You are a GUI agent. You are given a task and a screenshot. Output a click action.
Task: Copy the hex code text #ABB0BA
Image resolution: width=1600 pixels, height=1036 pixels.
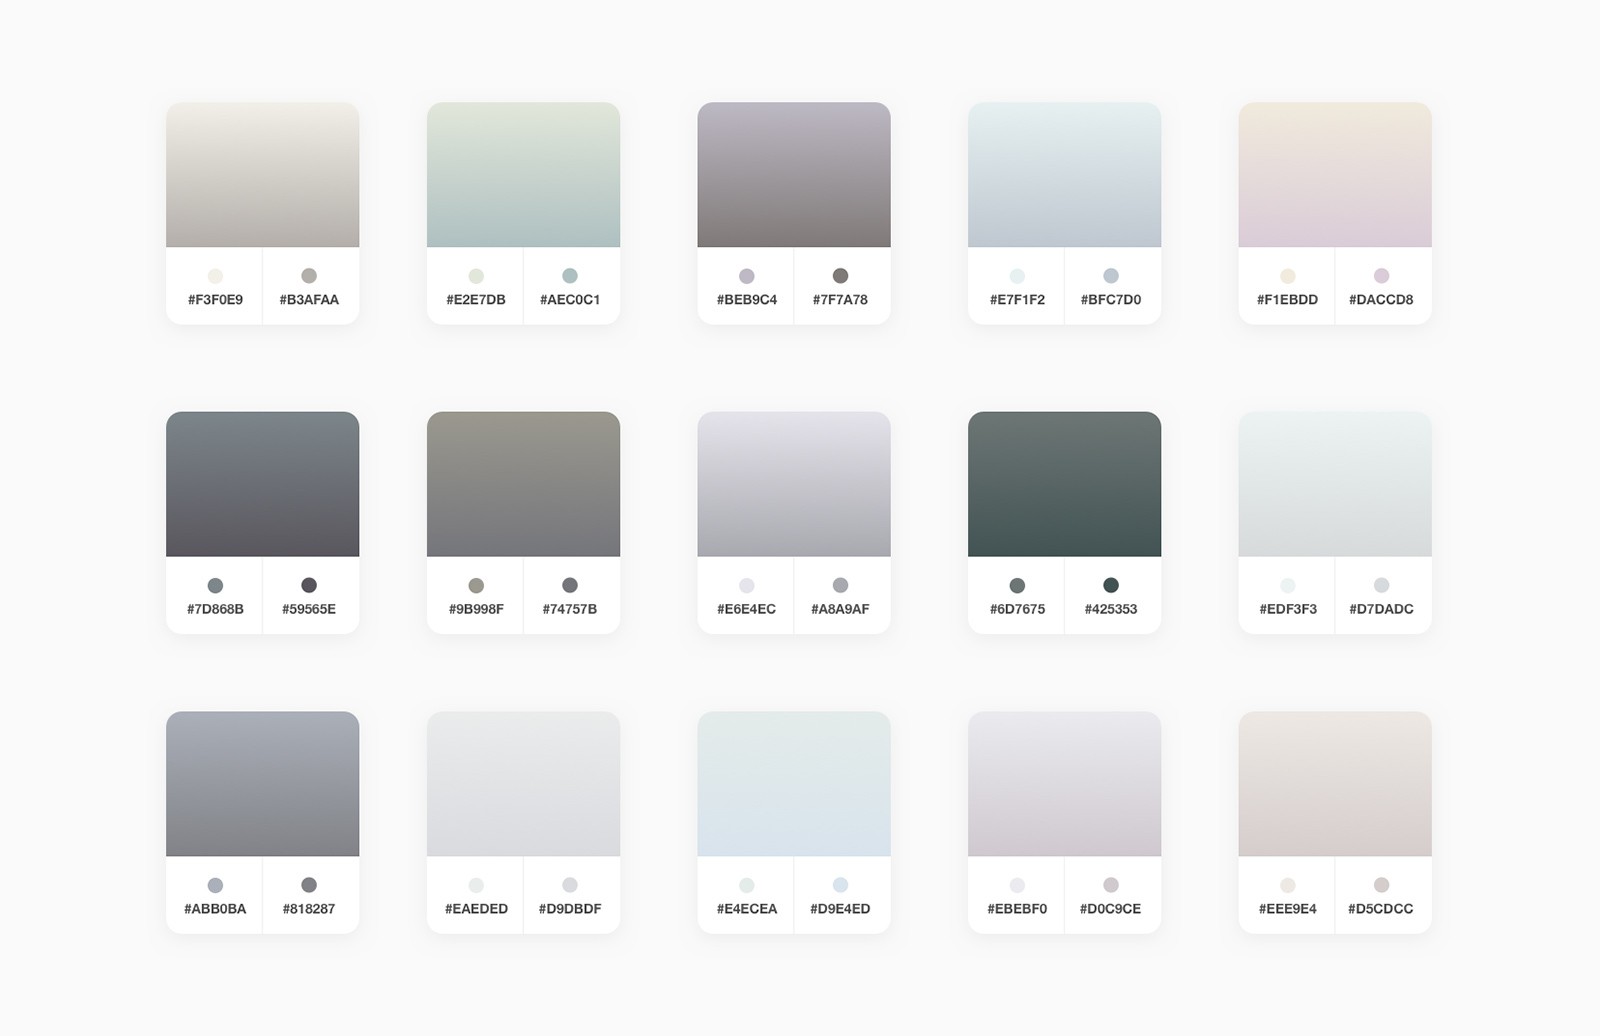coord(215,909)
